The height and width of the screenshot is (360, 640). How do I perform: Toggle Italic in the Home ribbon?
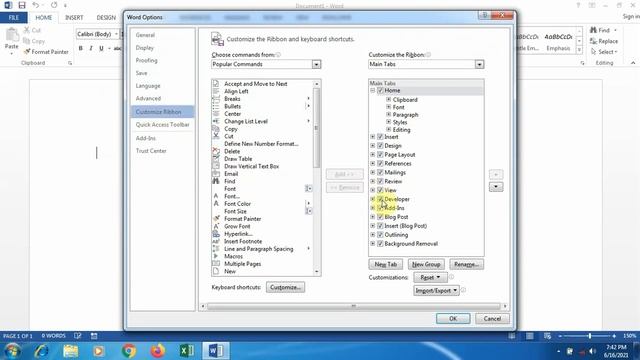pyautogui.click(x=91, y=48)
